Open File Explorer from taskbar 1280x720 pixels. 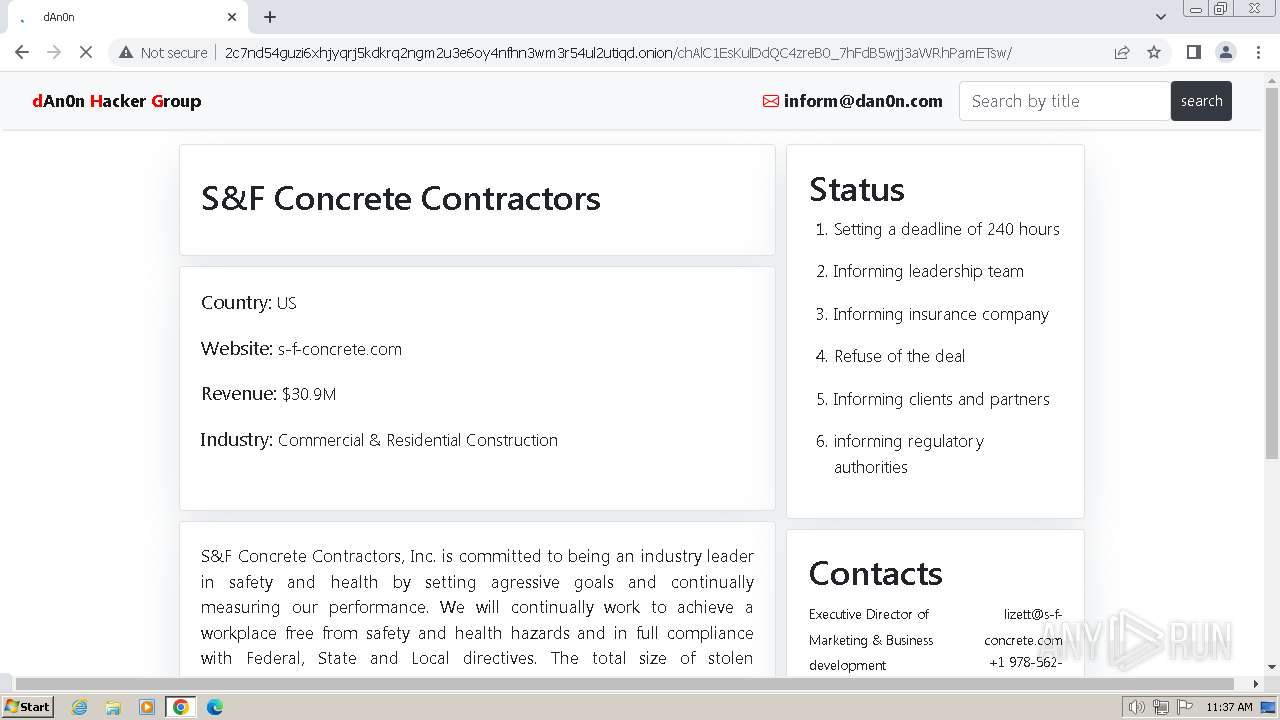pyautogui.click(x=113, y=707)
